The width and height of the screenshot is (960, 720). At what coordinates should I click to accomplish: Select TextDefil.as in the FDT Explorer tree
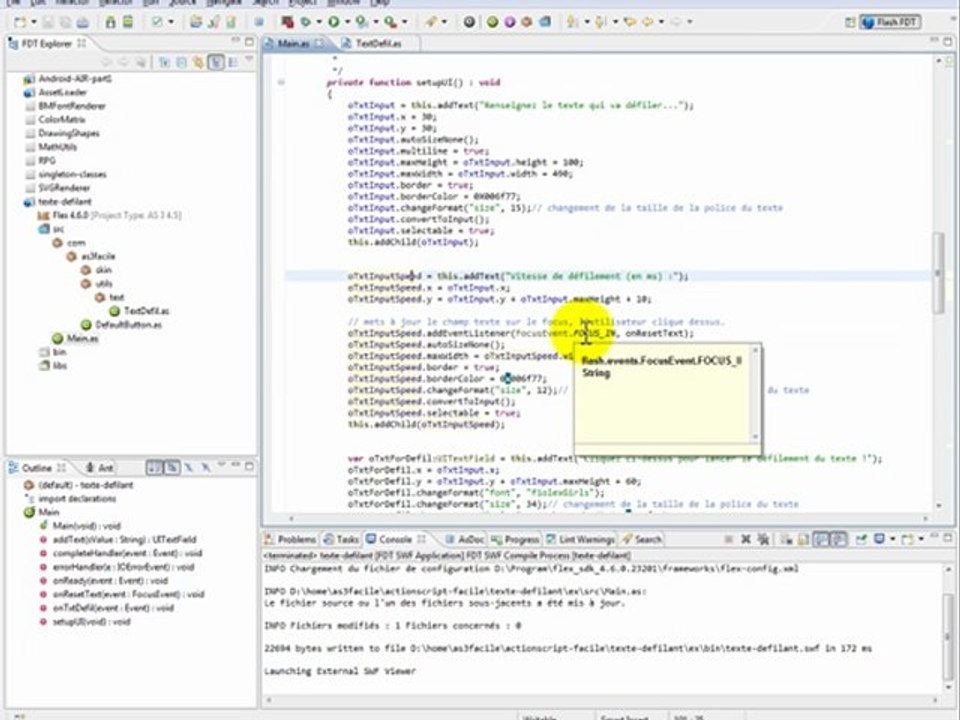[146, 311]
